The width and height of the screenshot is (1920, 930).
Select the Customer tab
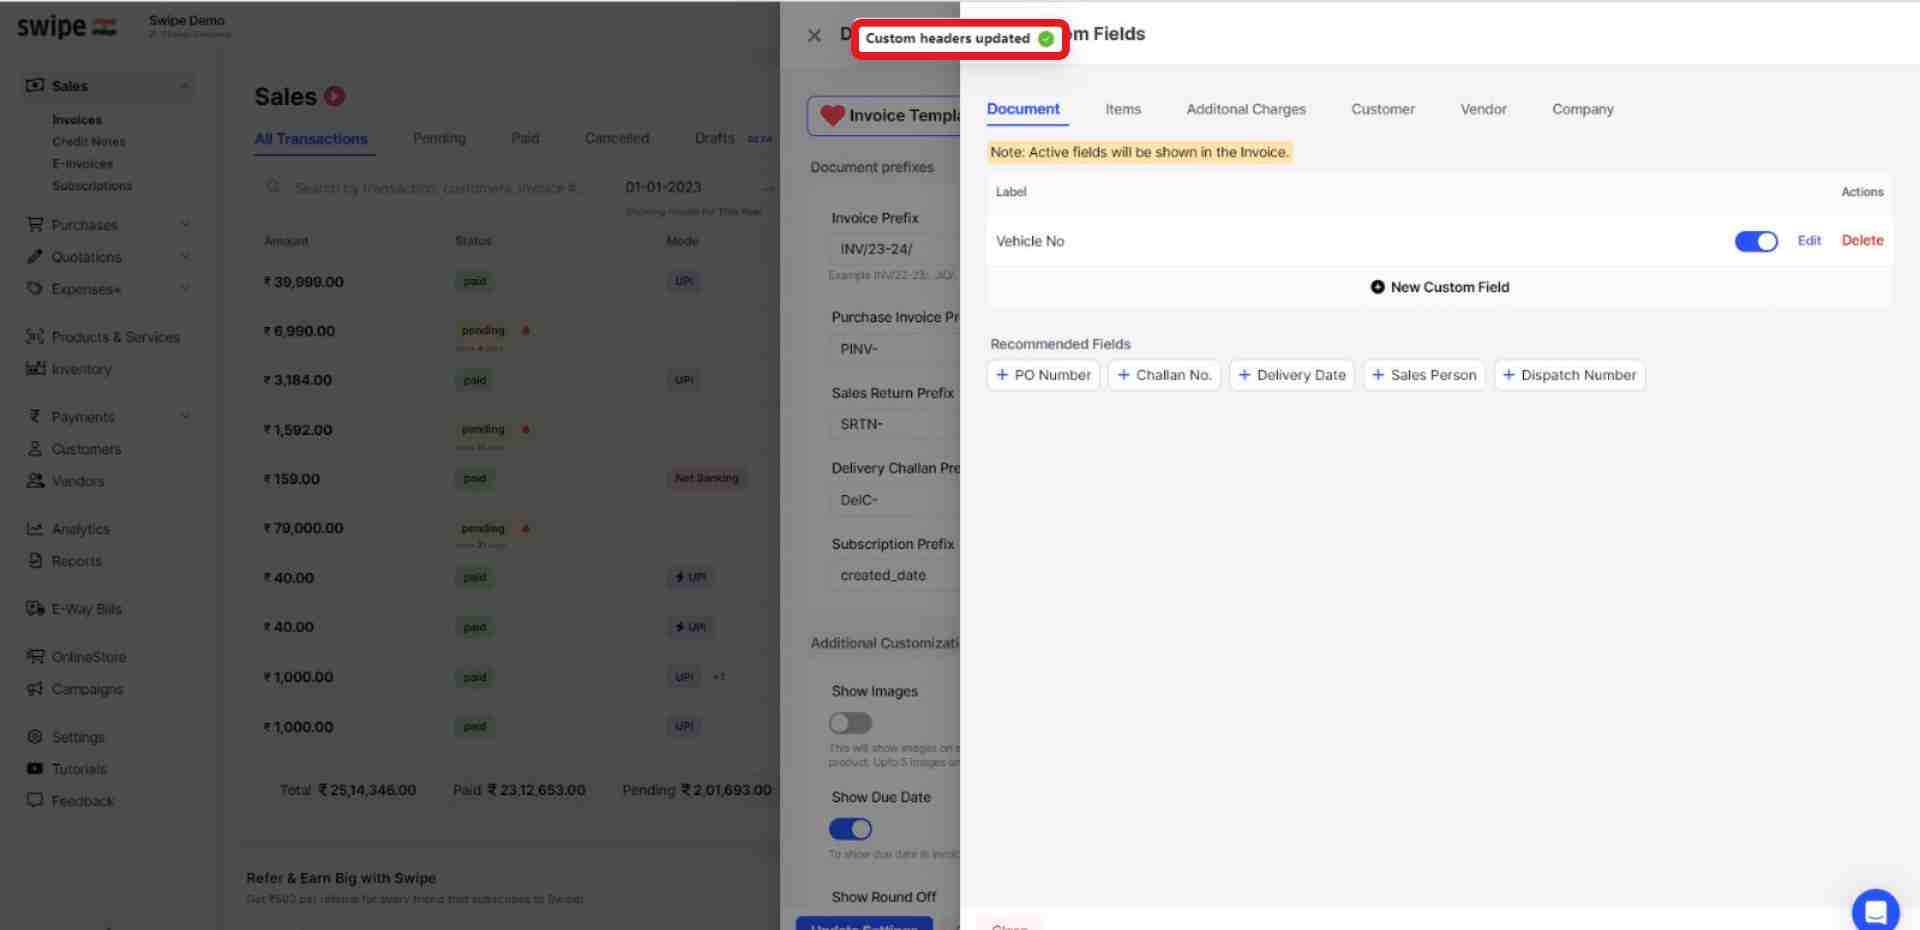1382,109
